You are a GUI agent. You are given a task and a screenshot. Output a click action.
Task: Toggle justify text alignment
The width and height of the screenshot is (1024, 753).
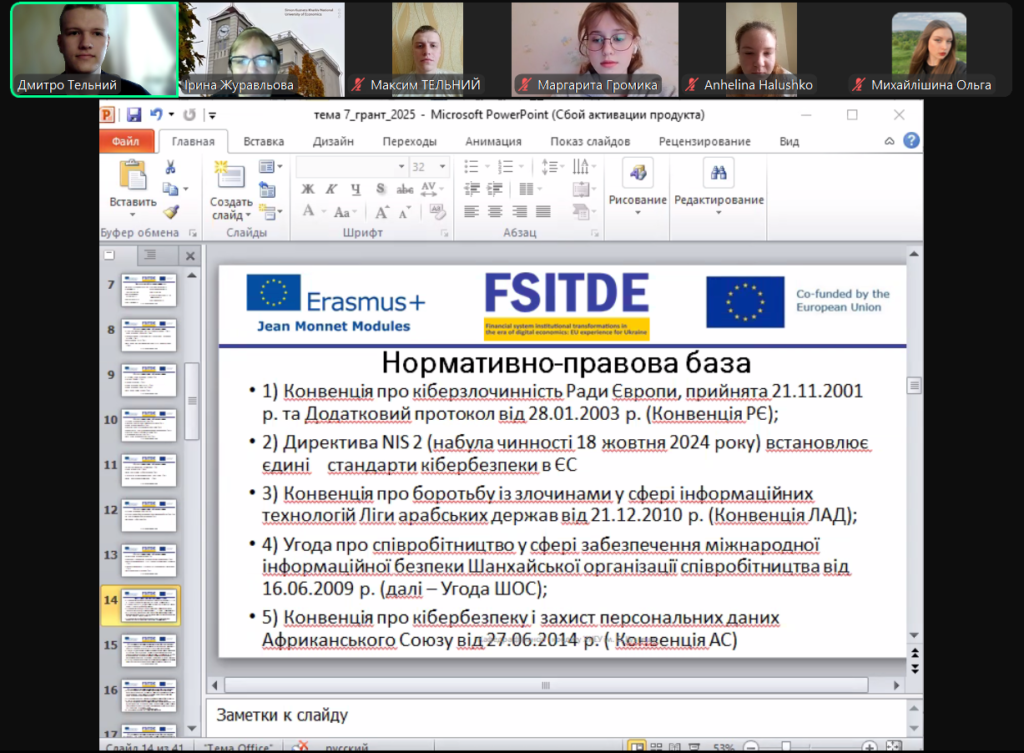(543, 212)
